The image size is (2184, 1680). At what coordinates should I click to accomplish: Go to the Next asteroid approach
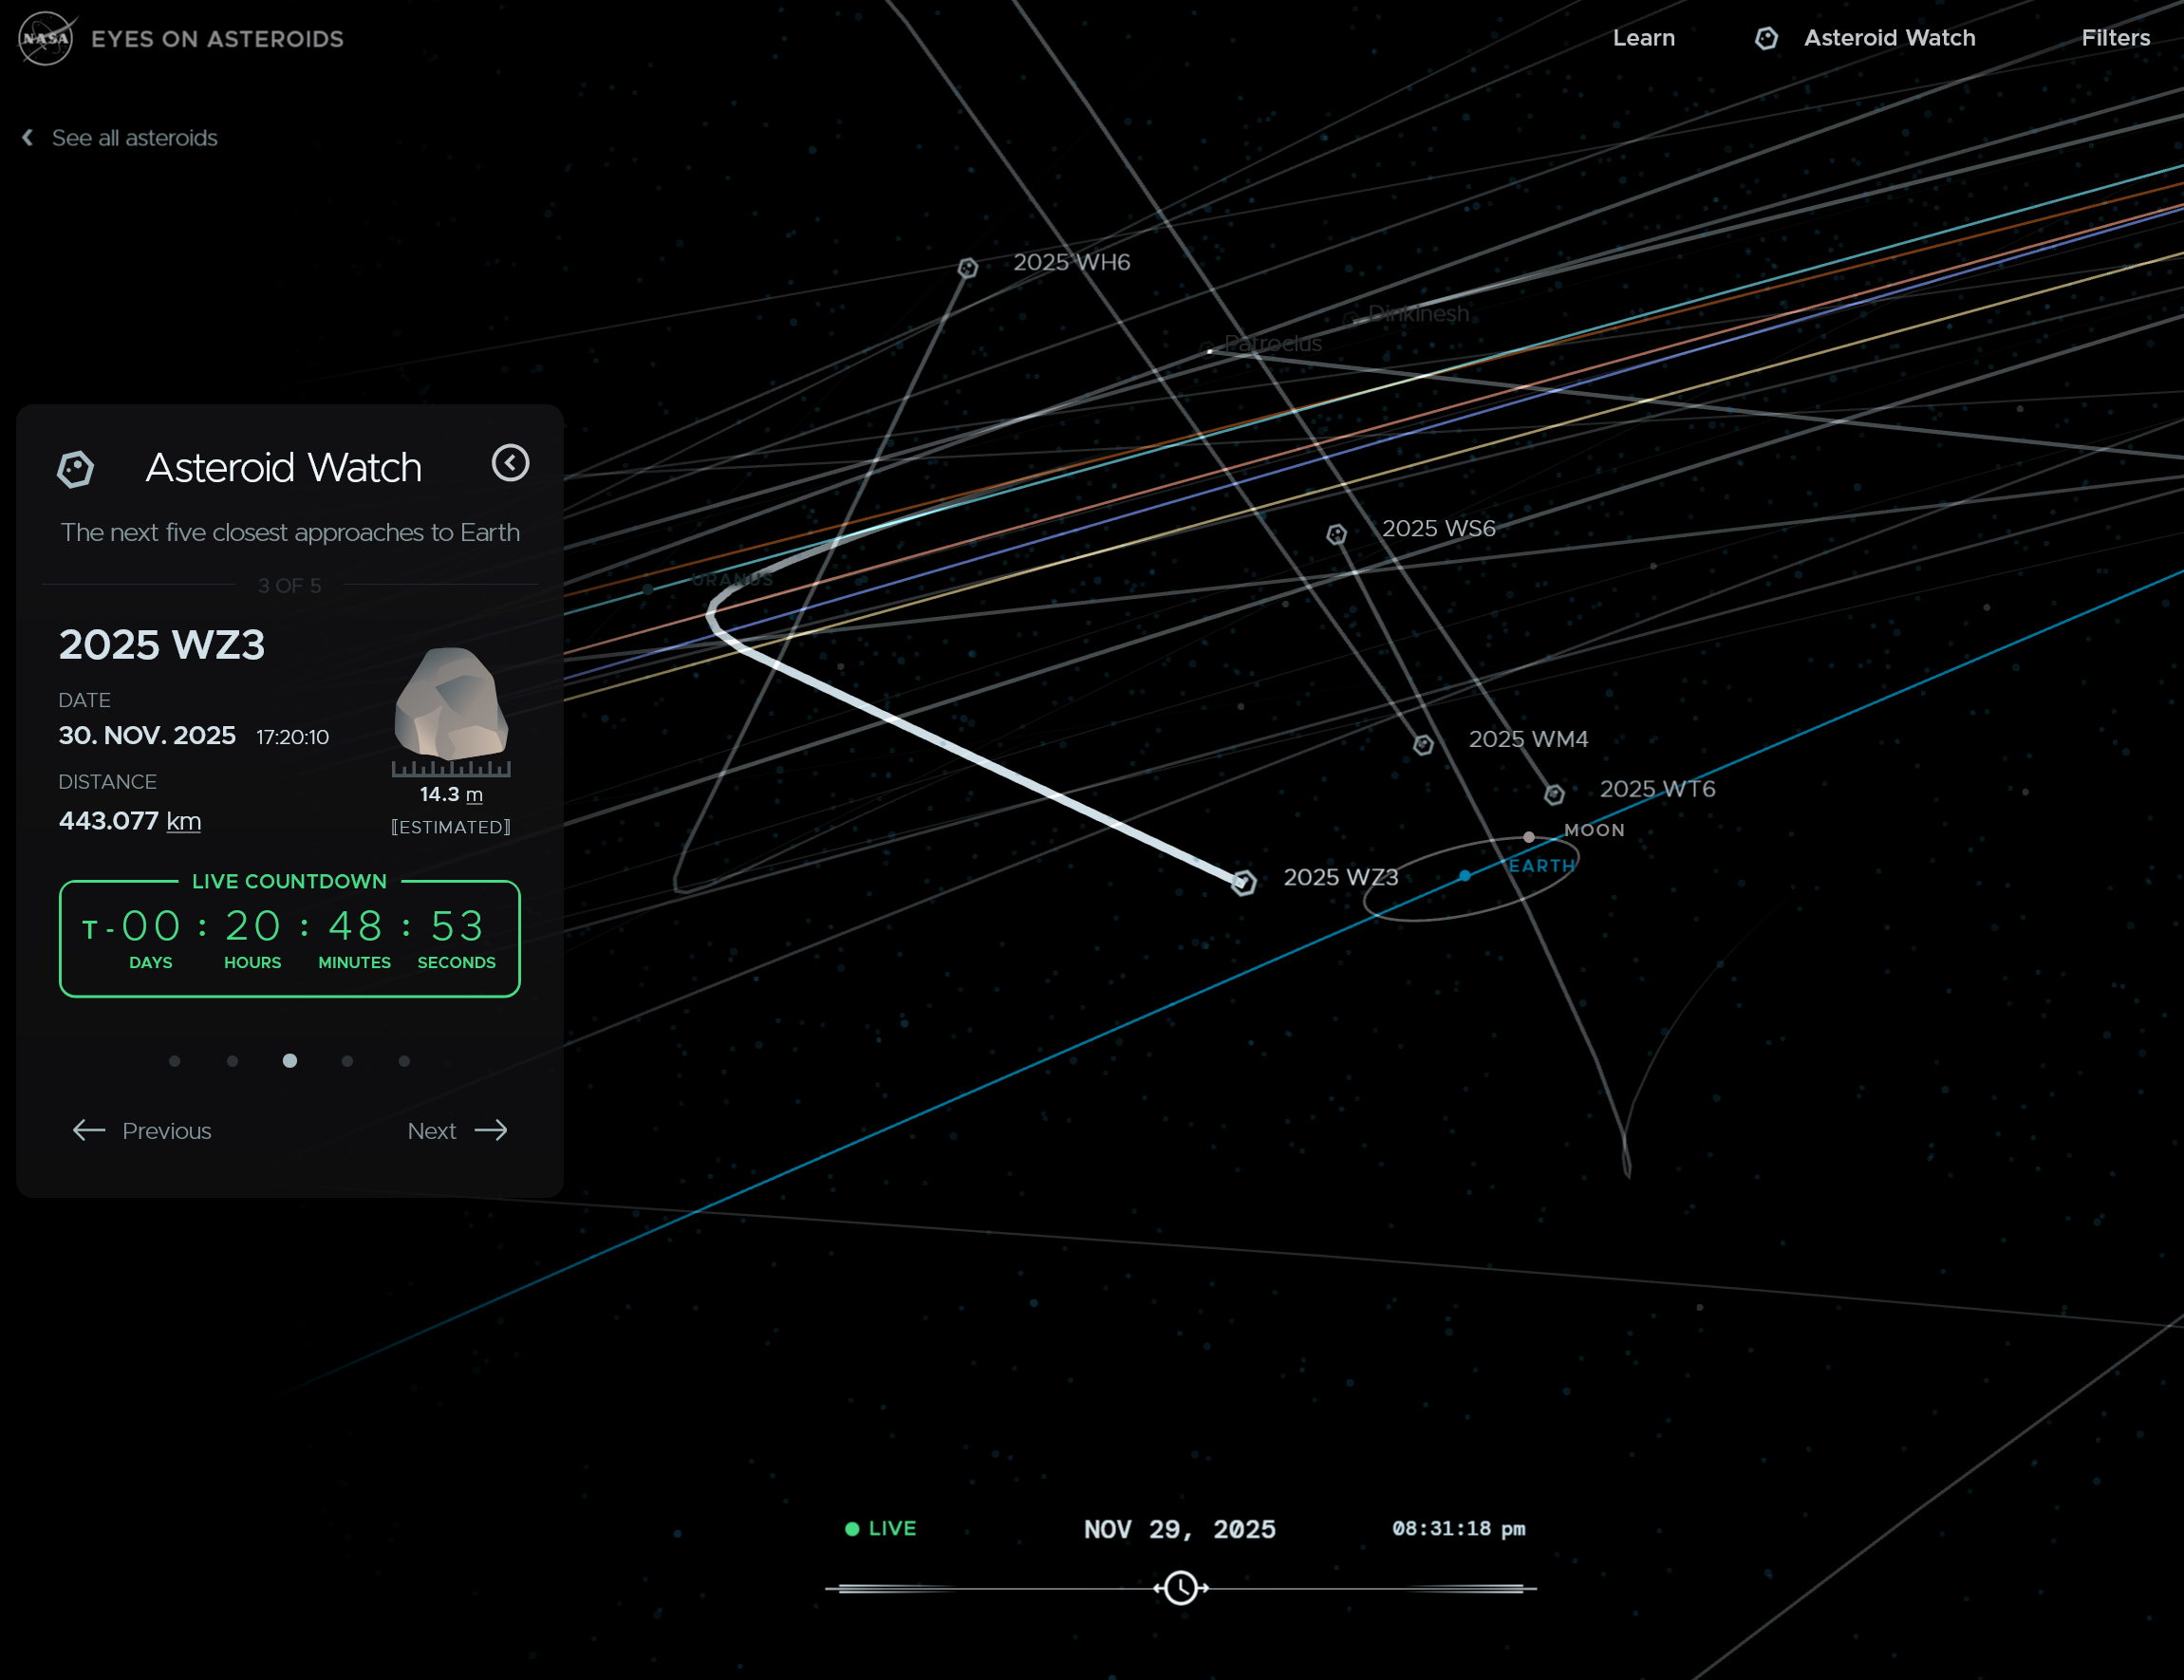coord(457,1130)
